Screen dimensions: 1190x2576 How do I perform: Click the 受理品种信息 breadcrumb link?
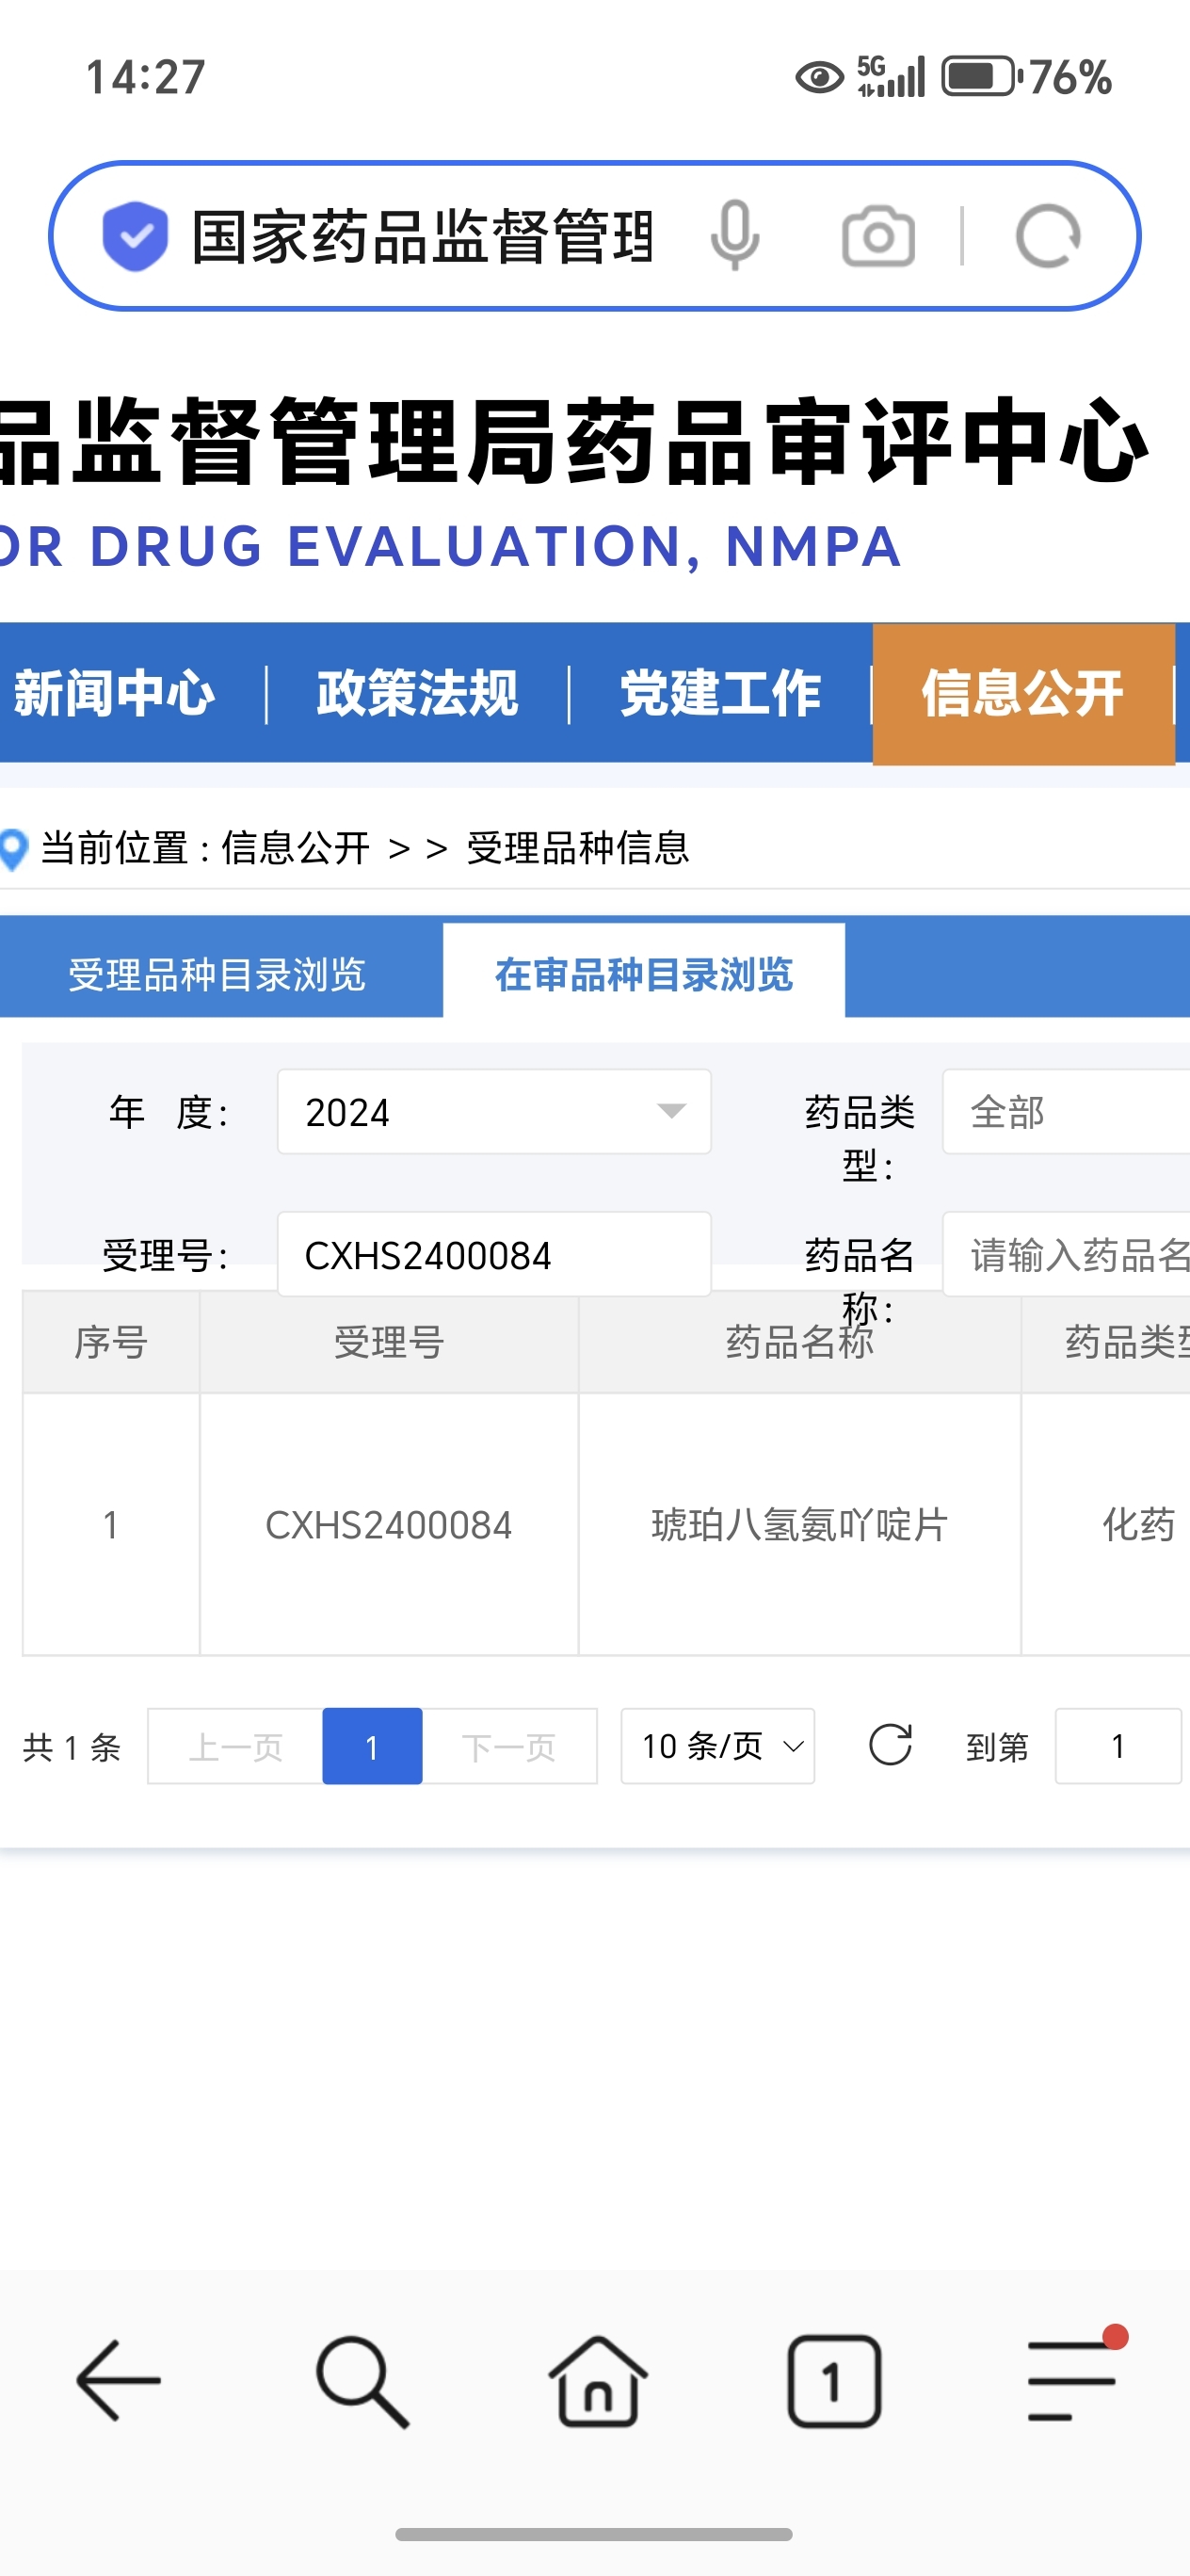pyautogui.click(x=578, y=848)
